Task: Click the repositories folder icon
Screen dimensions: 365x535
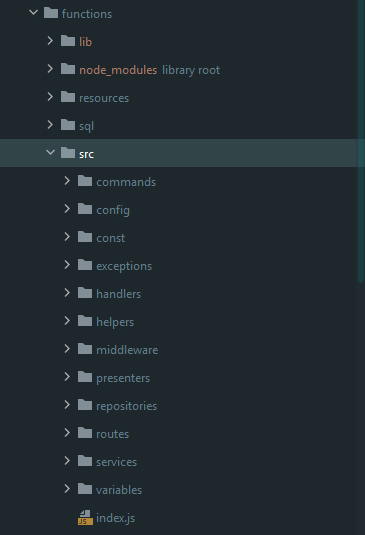Action: [x=85, y=405]
